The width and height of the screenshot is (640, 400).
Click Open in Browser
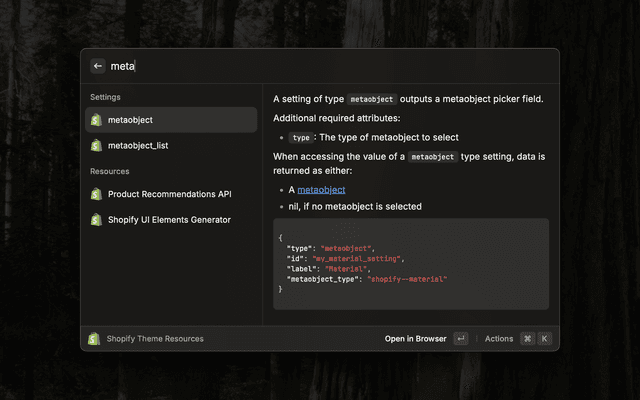[415, 339]
